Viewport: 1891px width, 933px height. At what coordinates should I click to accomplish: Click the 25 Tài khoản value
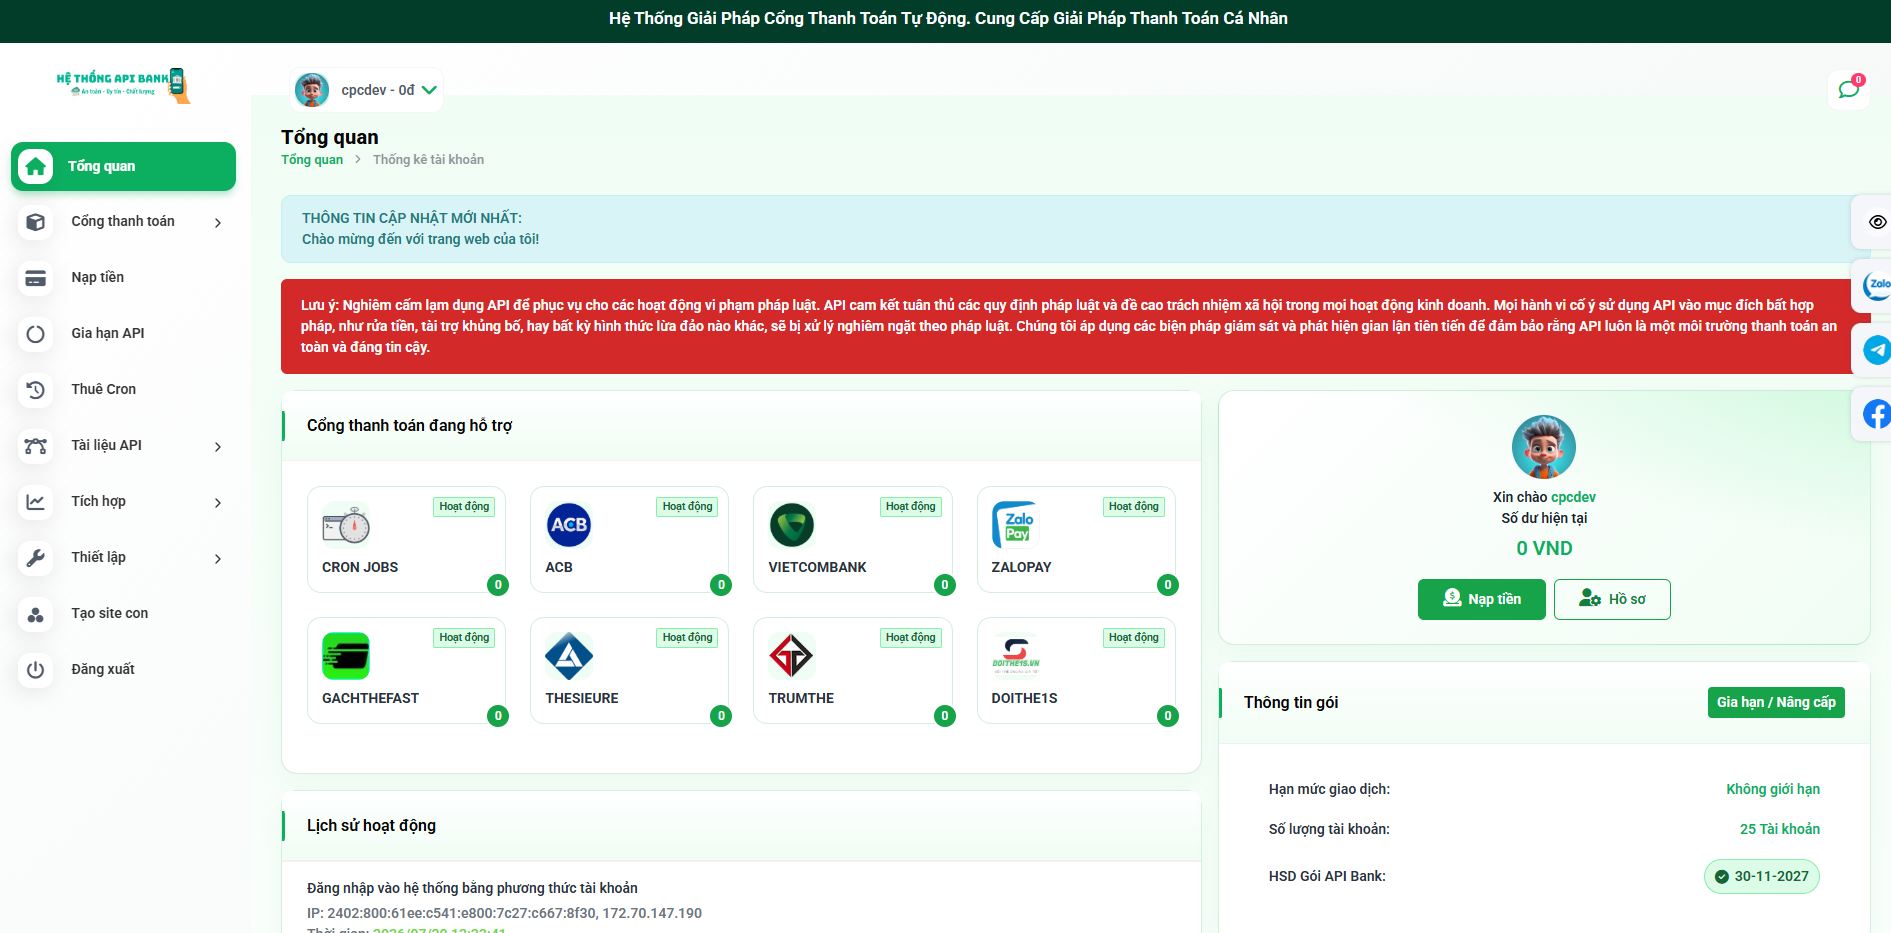1780,829
